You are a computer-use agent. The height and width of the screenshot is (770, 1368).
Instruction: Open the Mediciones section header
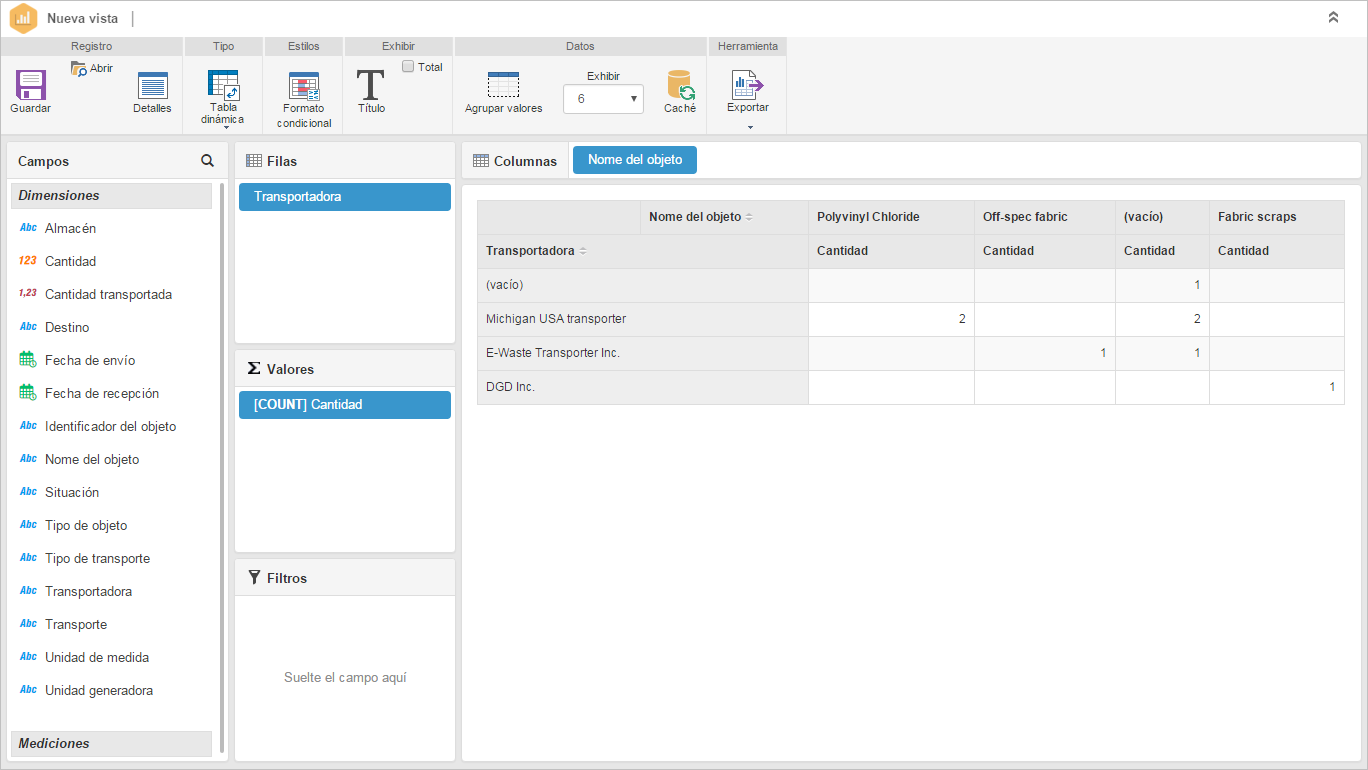[111, 743]
